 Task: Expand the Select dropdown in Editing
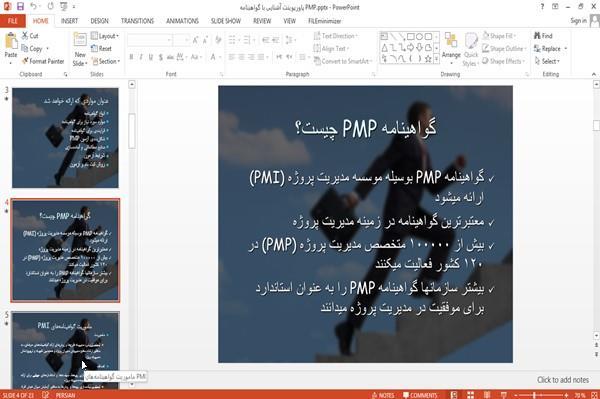pos(547,61)
